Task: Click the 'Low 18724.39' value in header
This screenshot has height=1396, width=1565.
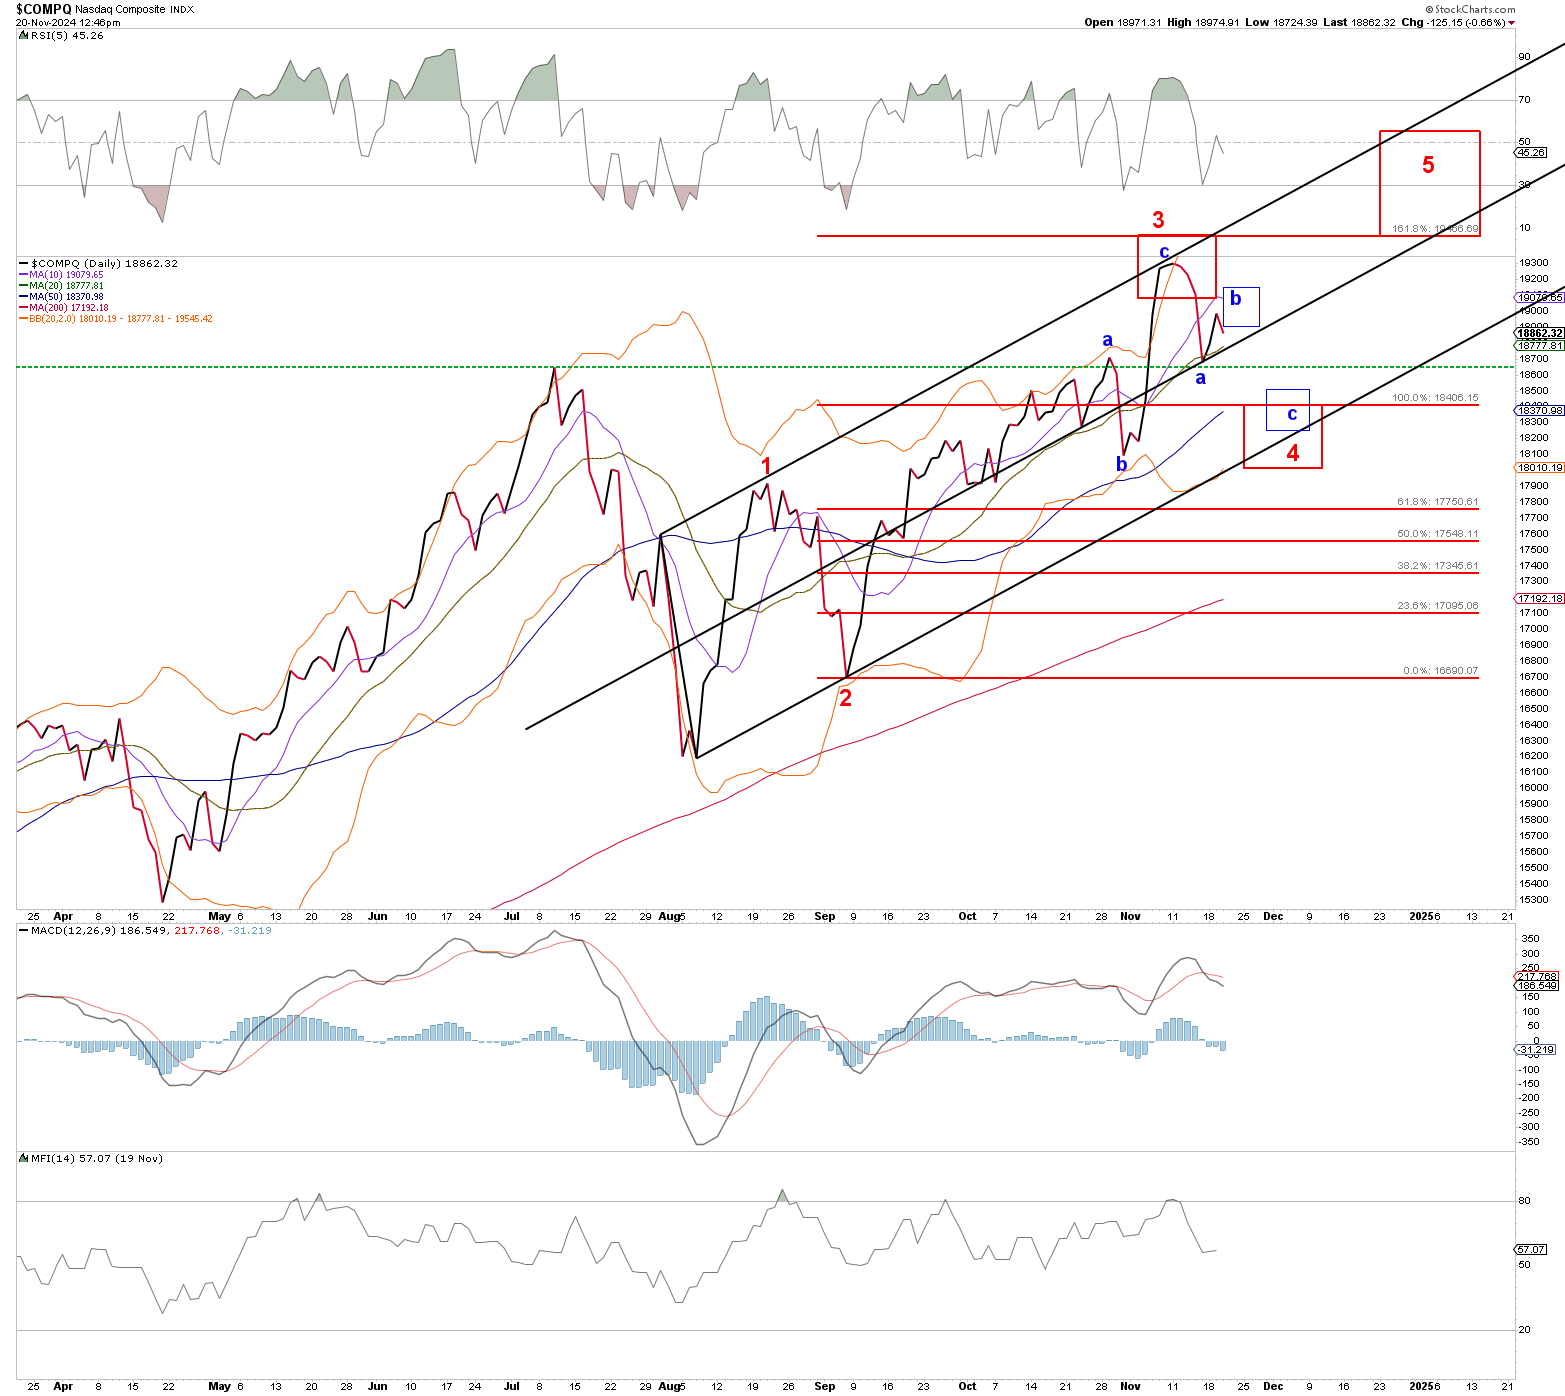Action: [1281, 23]
